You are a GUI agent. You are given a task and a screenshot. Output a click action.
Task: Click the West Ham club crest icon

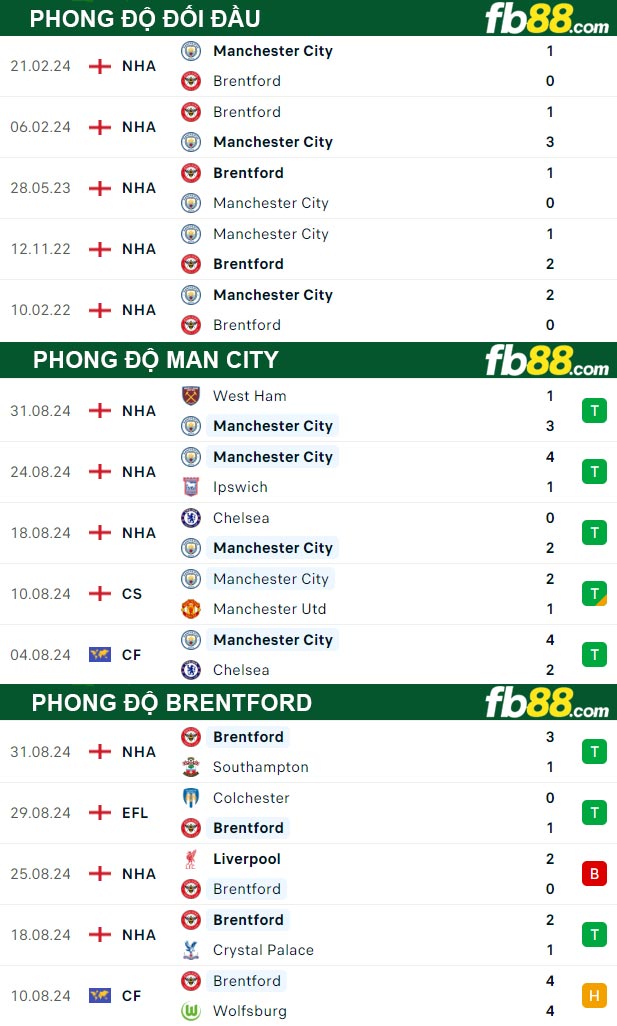tap(191, 396)
